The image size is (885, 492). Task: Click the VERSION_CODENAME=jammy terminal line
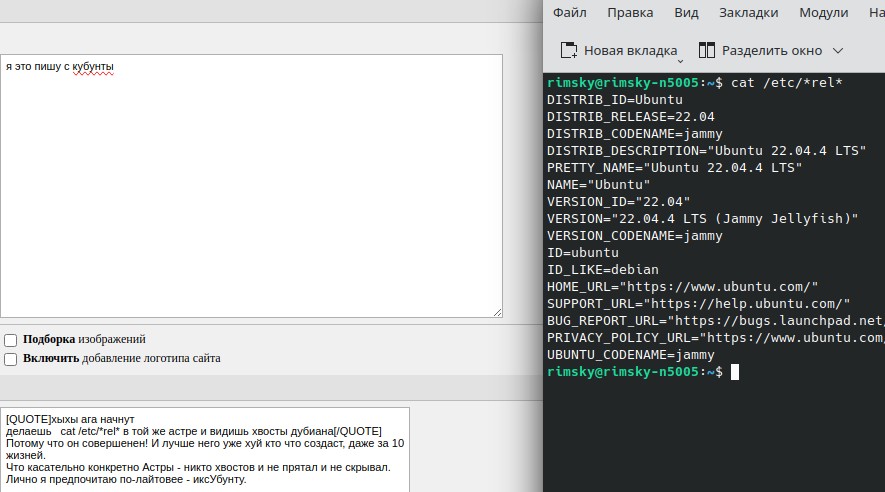pyautogui.click(x=634, y=236)
